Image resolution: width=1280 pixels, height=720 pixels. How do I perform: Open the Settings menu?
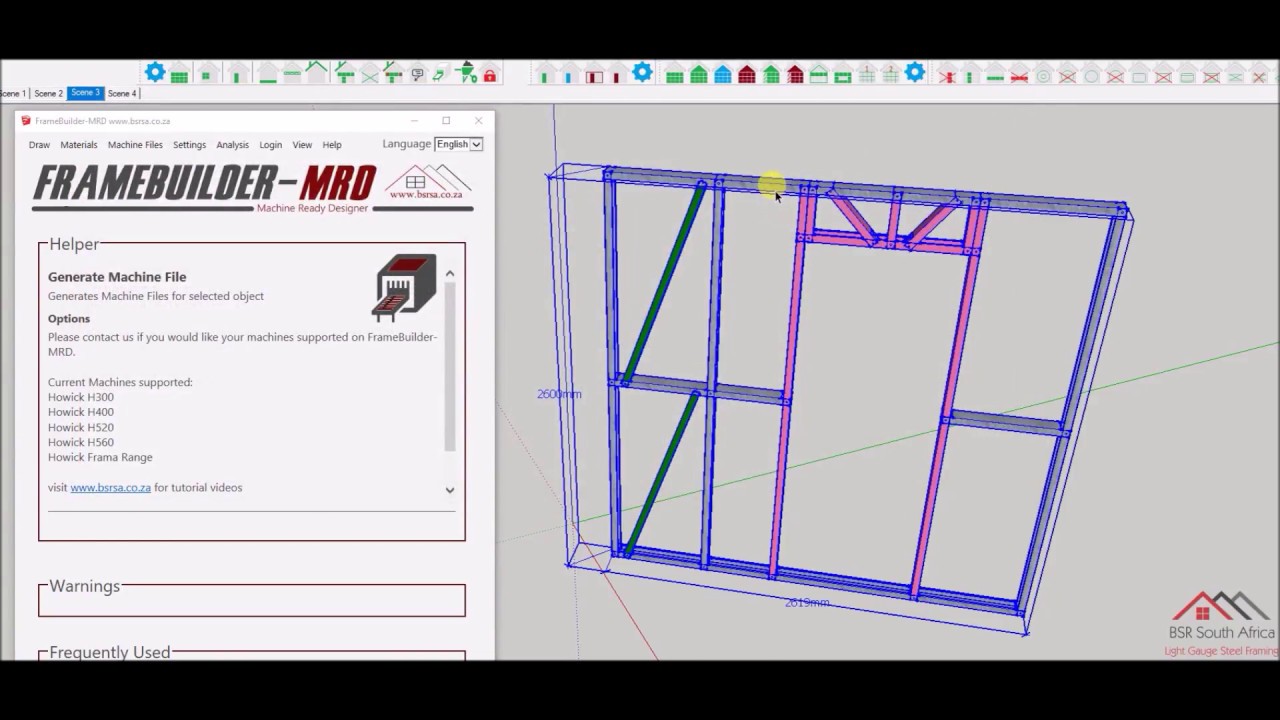point(189,145)
